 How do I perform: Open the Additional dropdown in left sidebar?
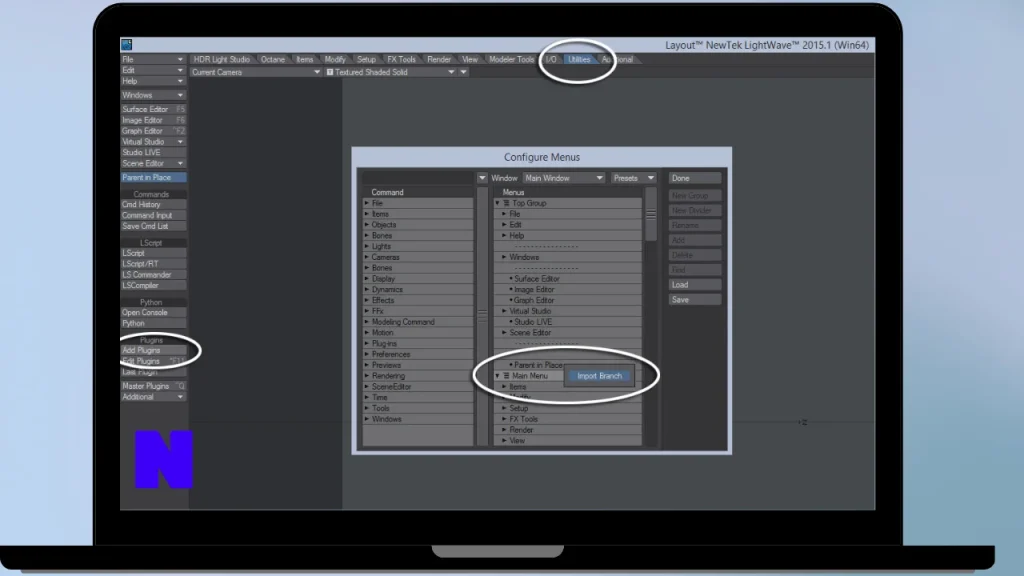(x=153, y=397)
